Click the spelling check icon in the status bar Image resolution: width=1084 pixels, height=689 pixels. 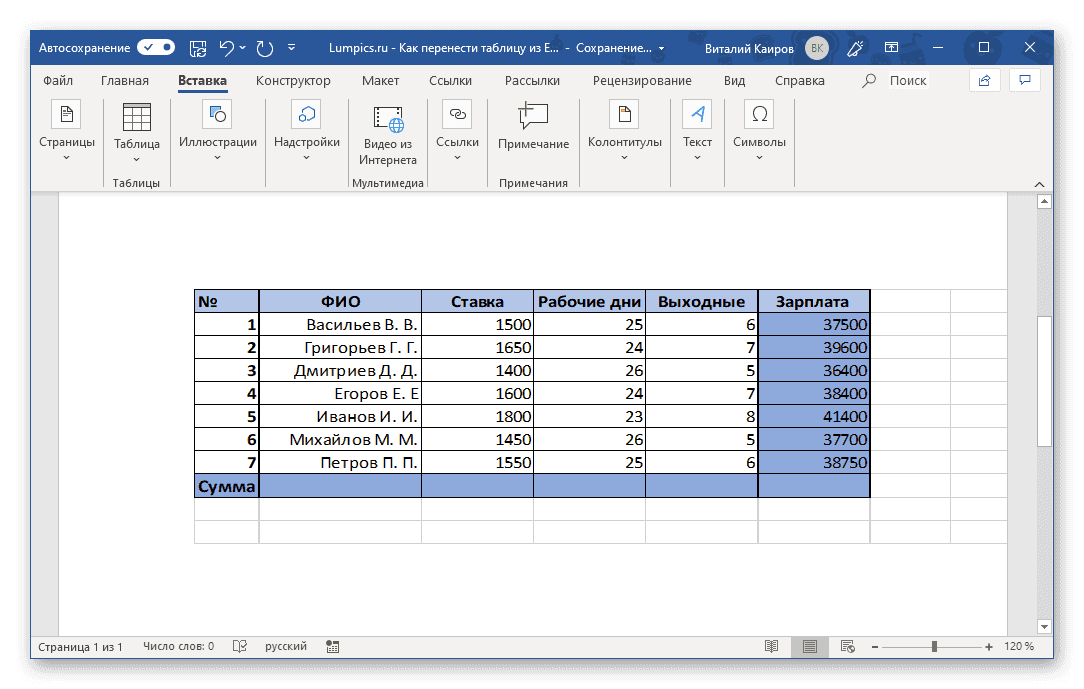click(240, 646)
